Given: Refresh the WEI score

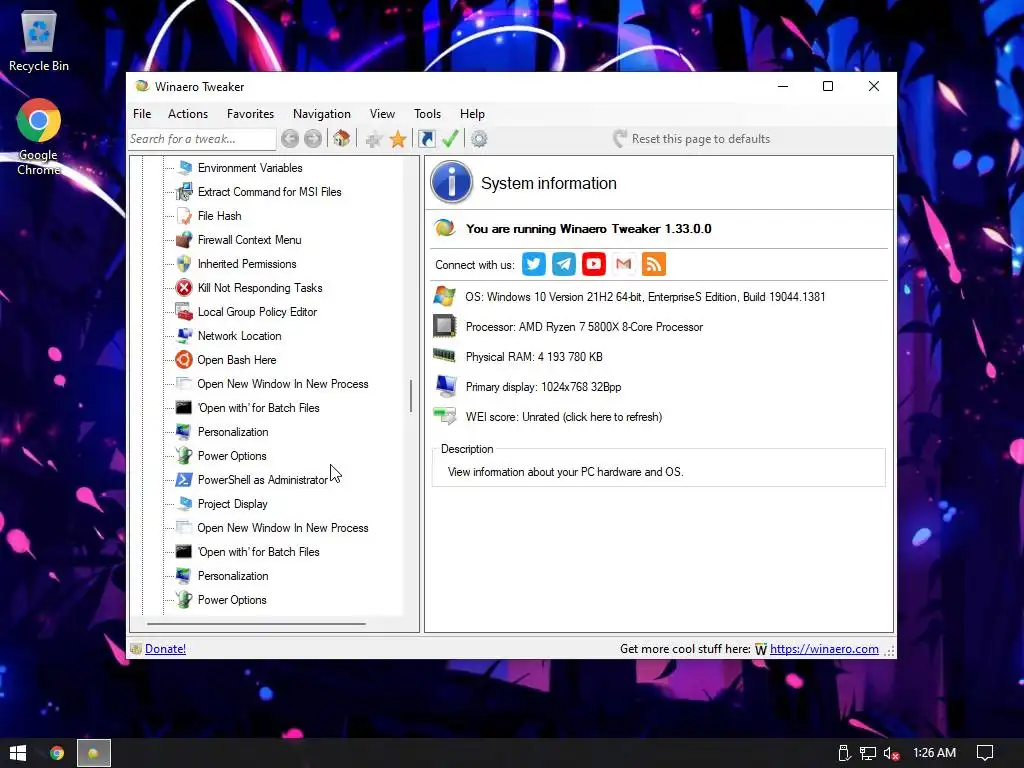Looking at the screenshot, I should [564, 417].
